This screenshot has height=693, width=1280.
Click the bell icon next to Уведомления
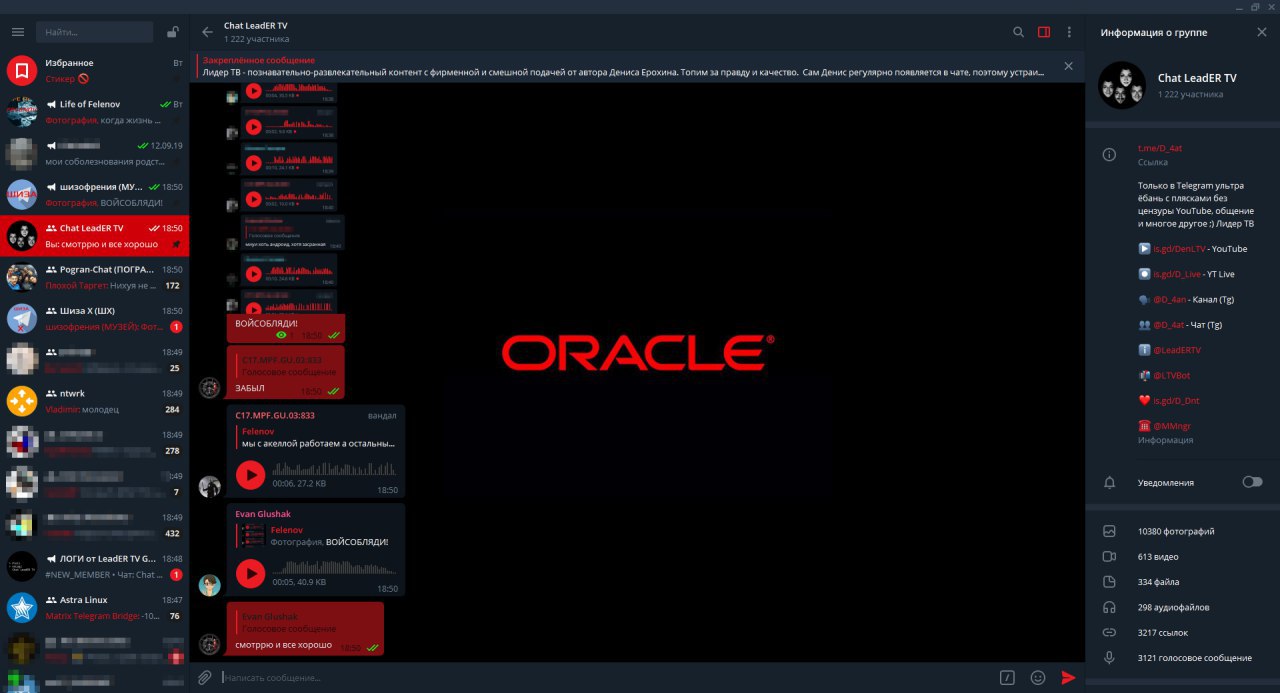1109,482
